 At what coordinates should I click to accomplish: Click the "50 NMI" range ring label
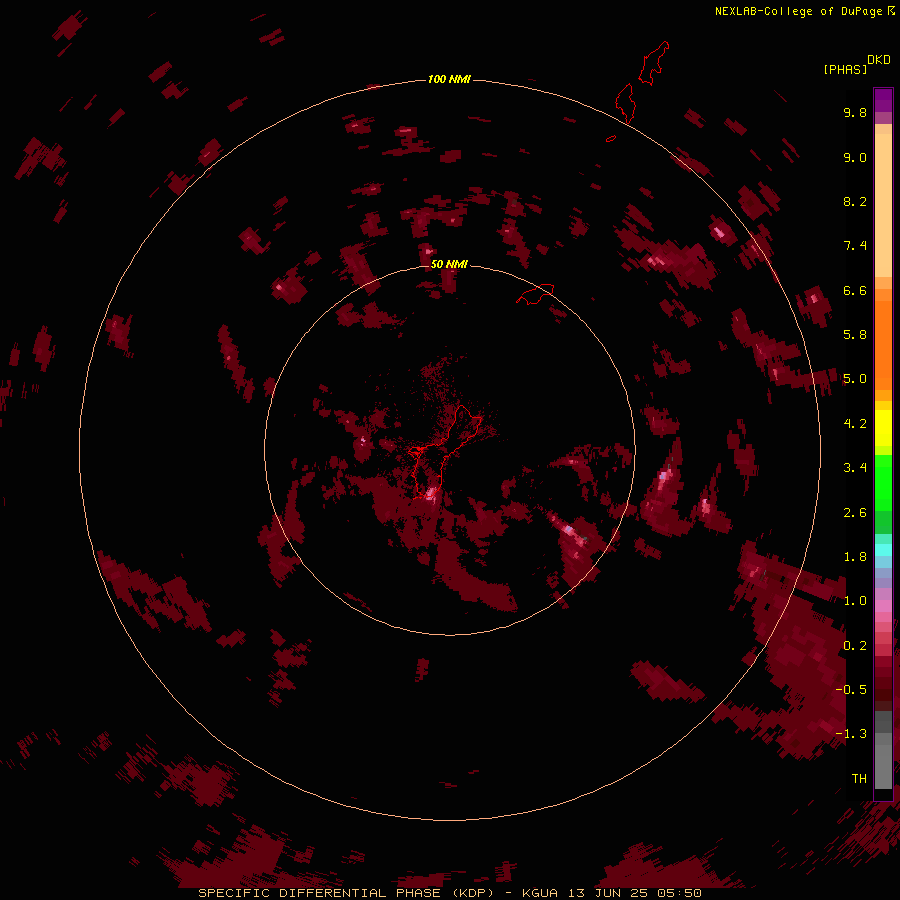(x=449, y=264)
